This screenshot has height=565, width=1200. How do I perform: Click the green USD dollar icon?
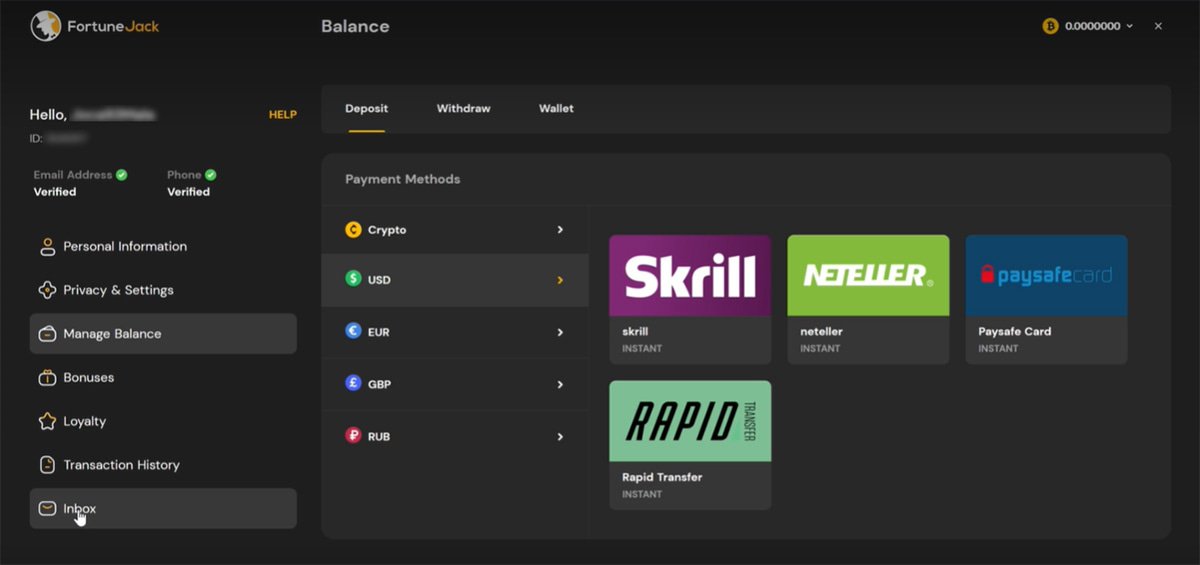353,280
